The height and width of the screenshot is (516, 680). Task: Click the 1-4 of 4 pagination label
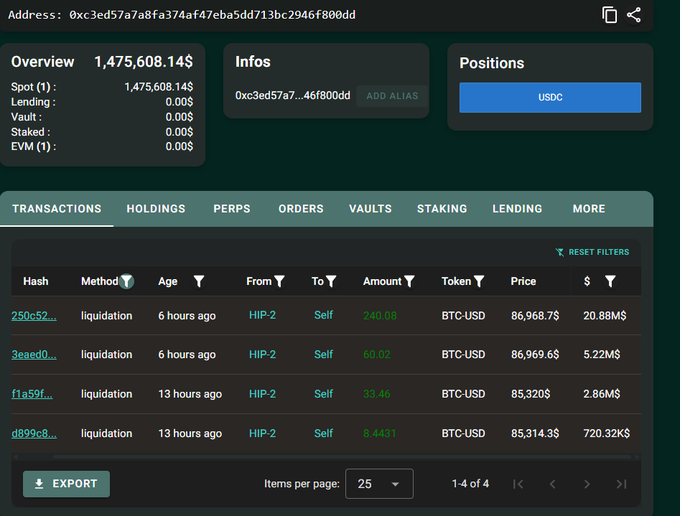coord(471,483)
